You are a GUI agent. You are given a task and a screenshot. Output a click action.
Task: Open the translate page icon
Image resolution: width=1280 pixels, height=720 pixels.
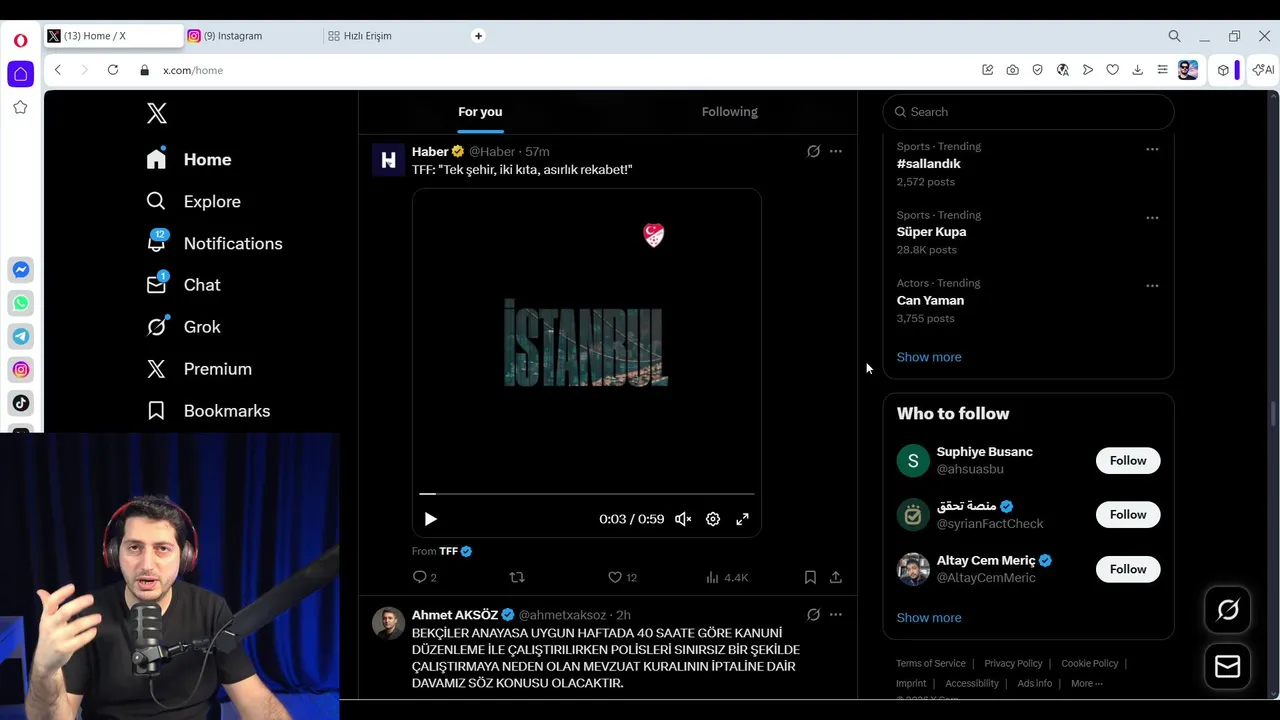click(1063, 70)
